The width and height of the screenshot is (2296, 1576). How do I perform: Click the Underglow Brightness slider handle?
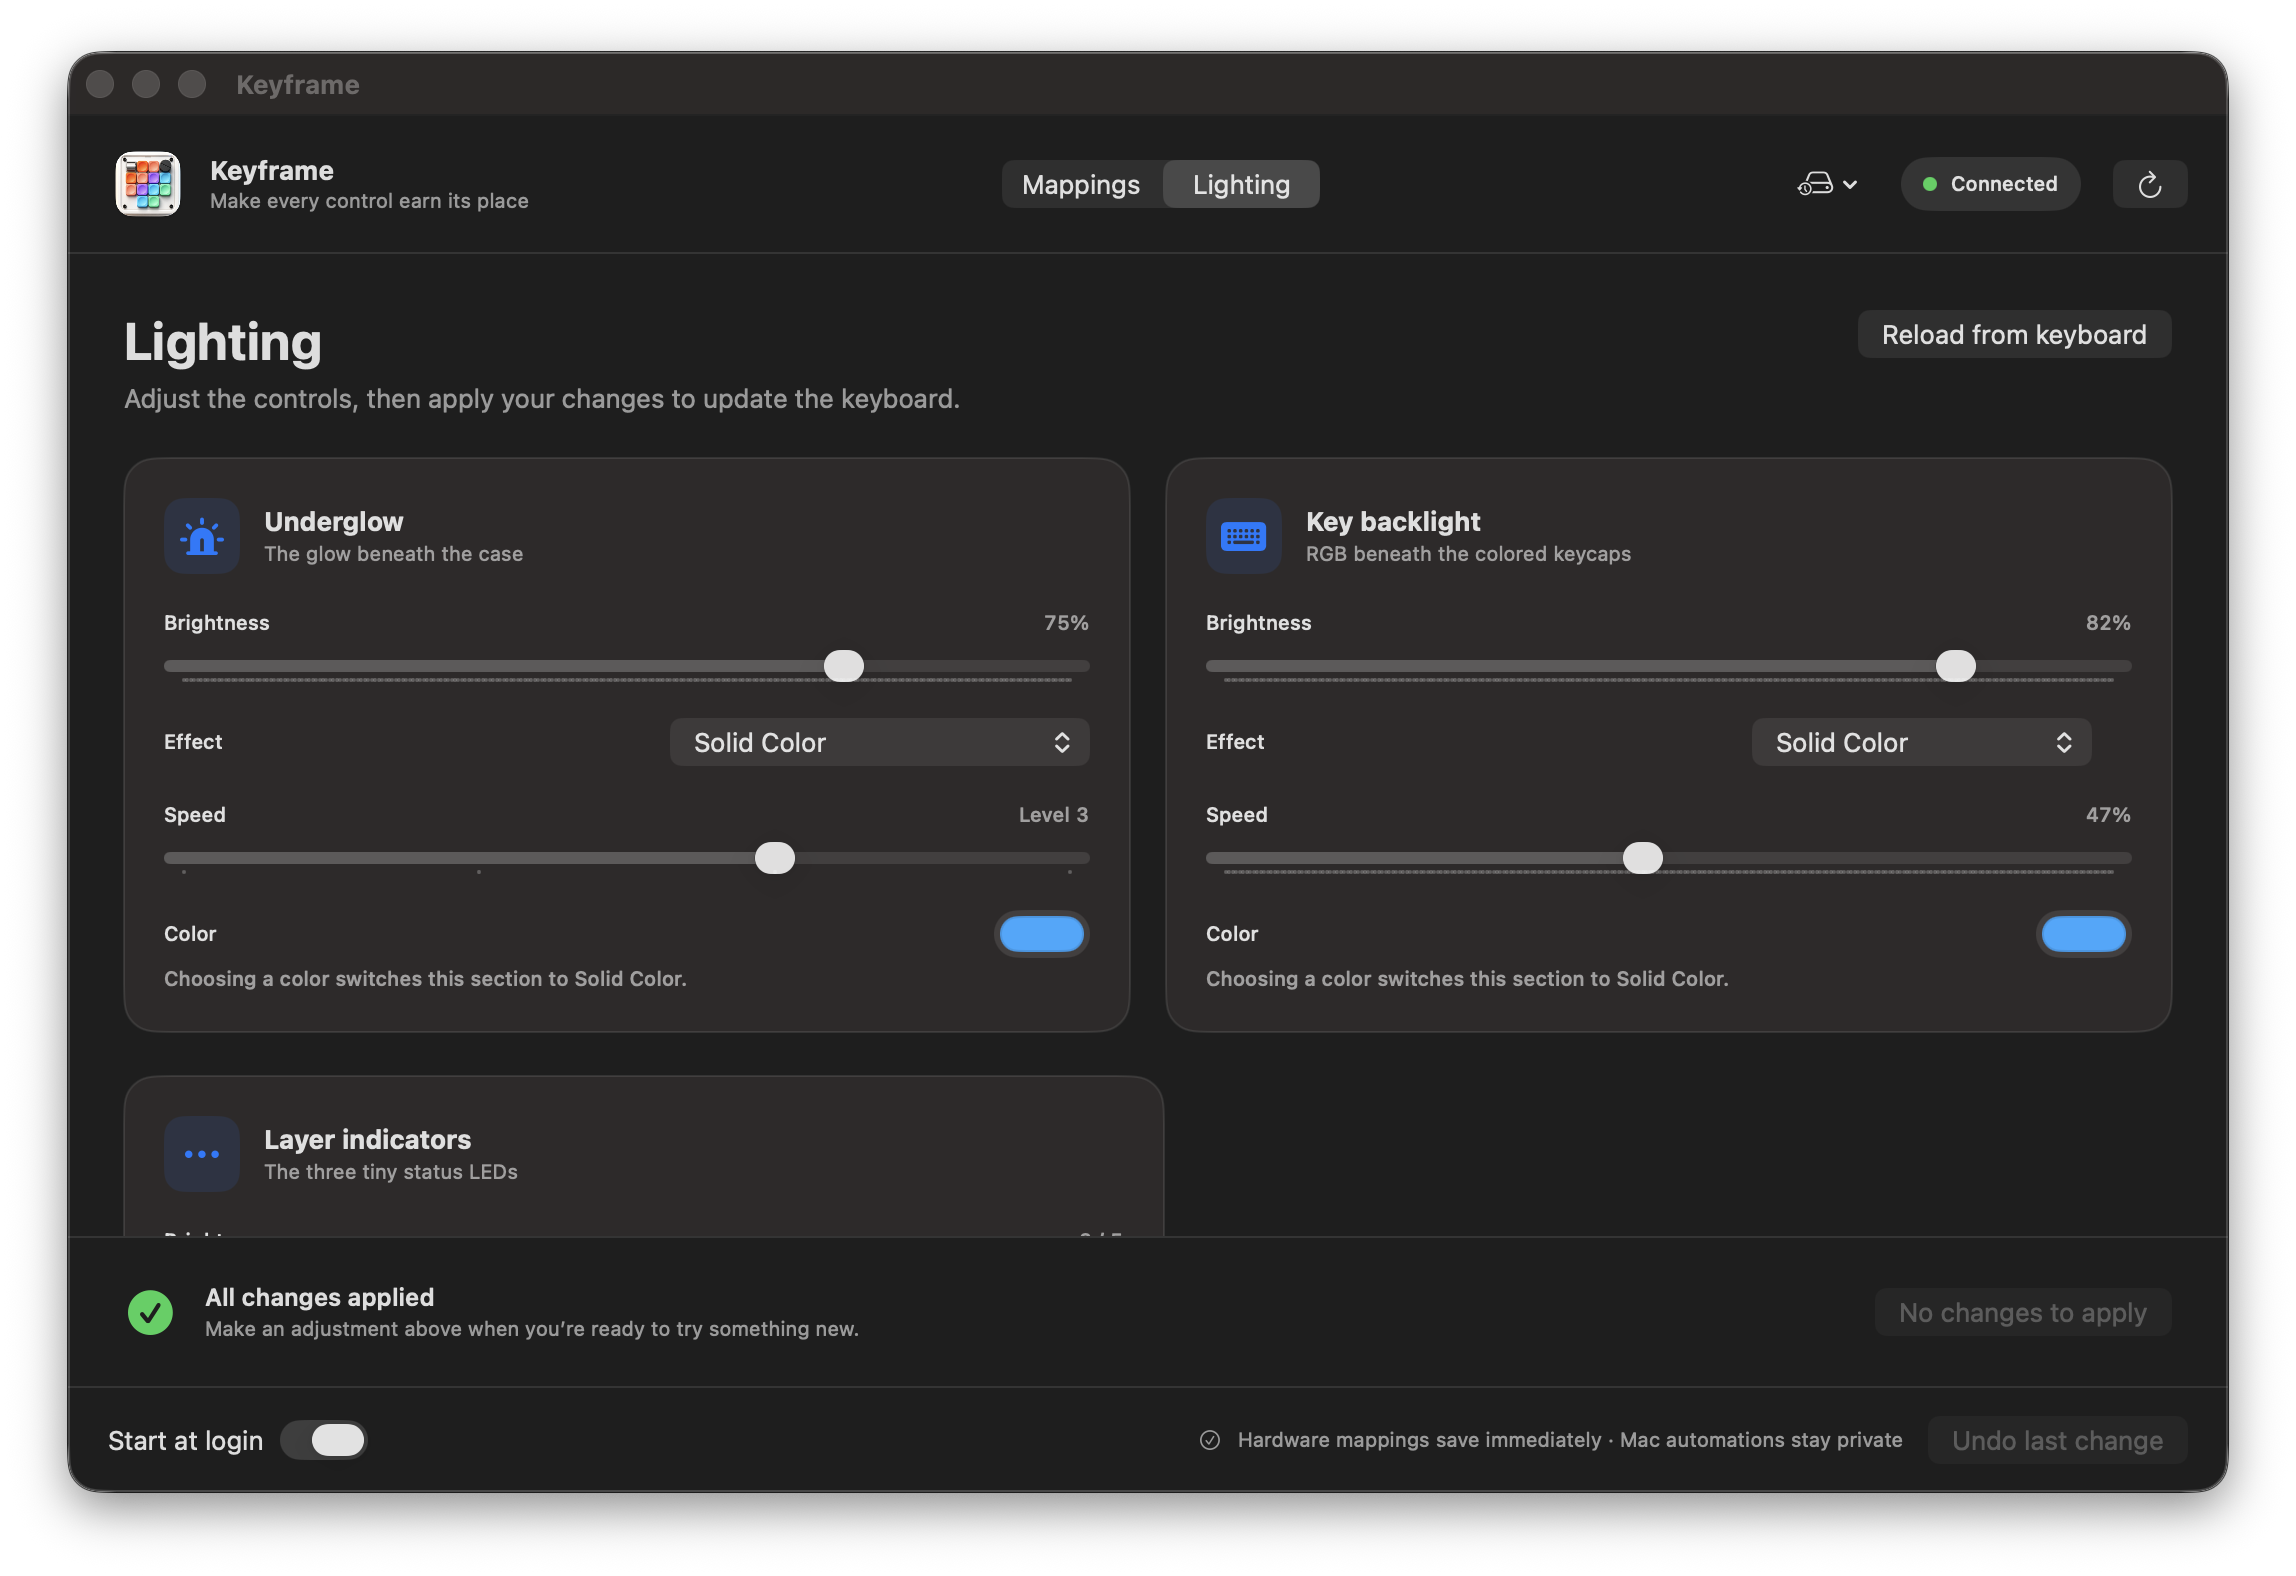click(x=844, y=666)
